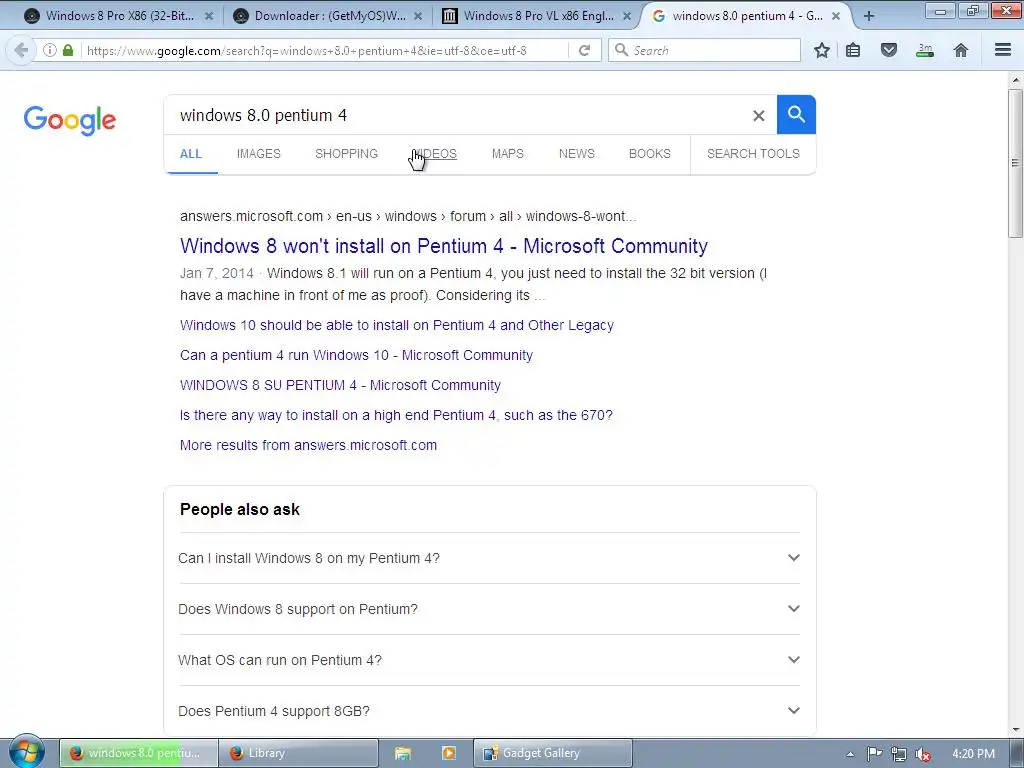The image size is (1024, 768).
Task: Open a new tab with plus button
Action: tap(869, 16)
